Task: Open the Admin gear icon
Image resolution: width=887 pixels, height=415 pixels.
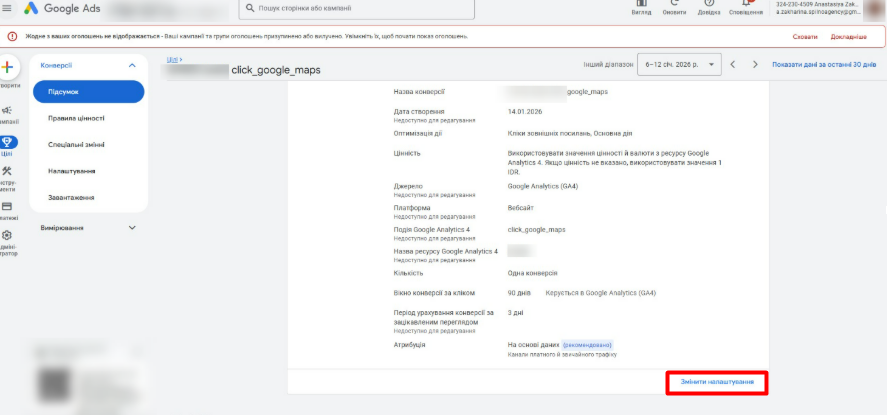Action: click(7, 236)
